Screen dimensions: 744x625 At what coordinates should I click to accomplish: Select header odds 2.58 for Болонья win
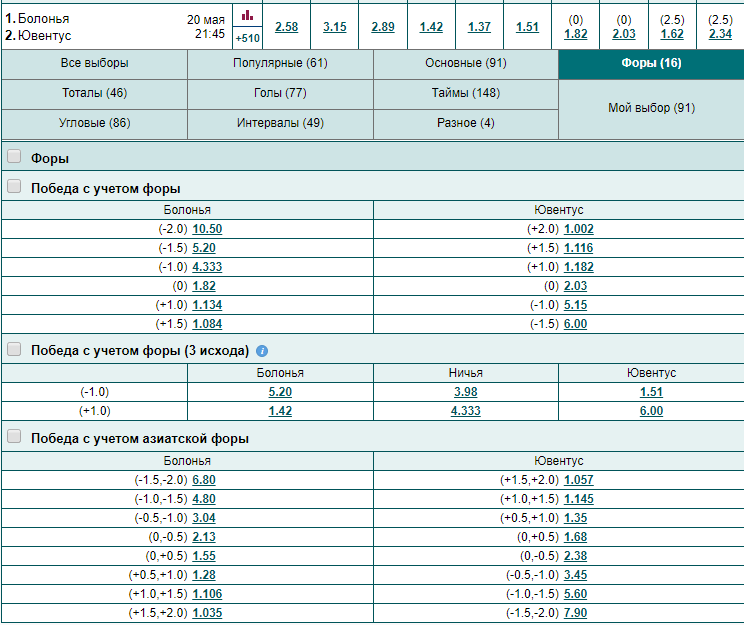(287, 27)
